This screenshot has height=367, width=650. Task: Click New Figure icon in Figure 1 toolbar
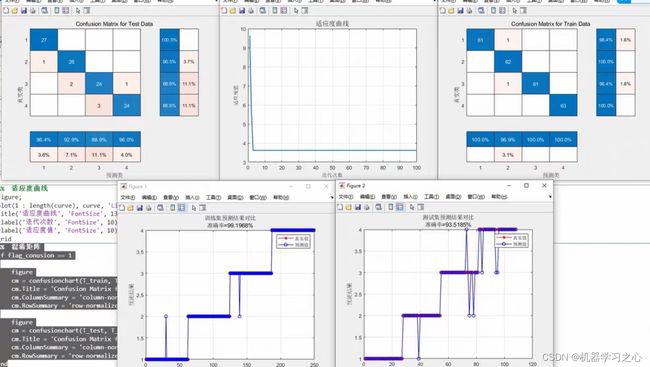pos(122,207)
